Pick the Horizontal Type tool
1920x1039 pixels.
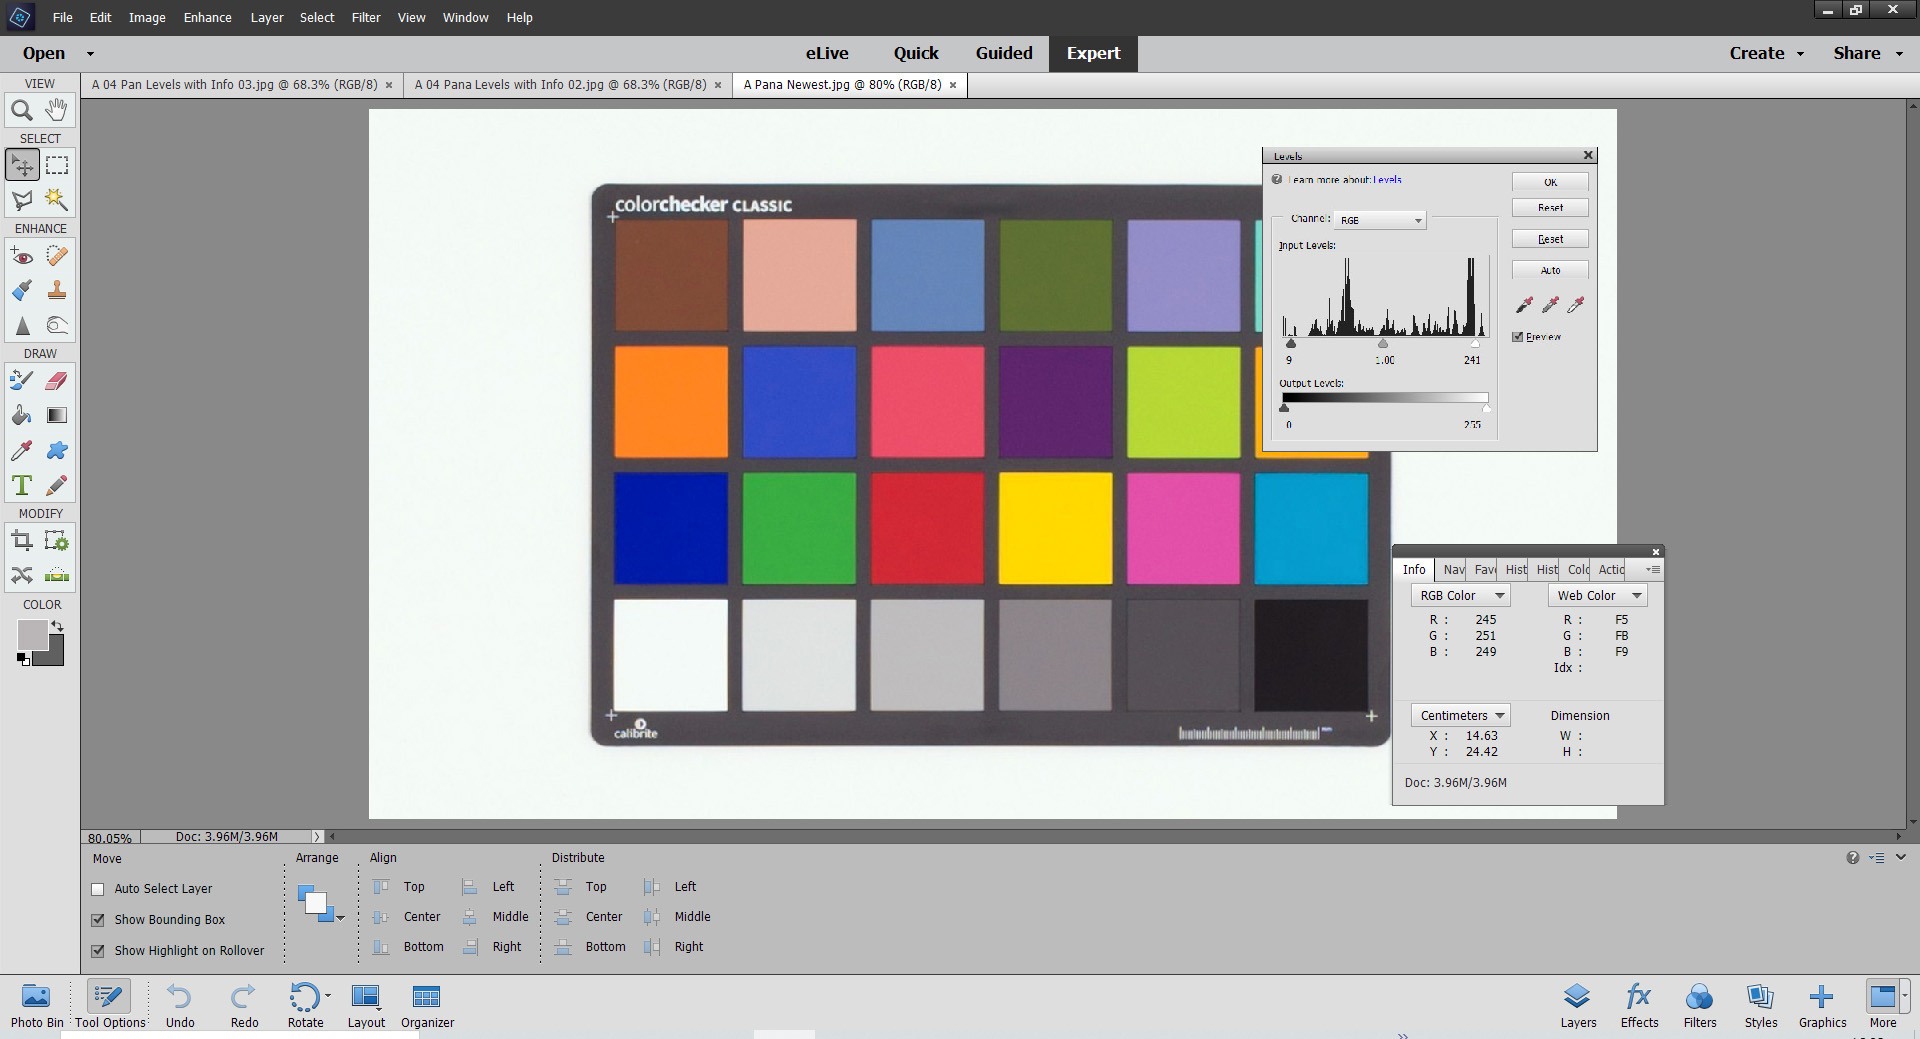click(x=22, y=486)
